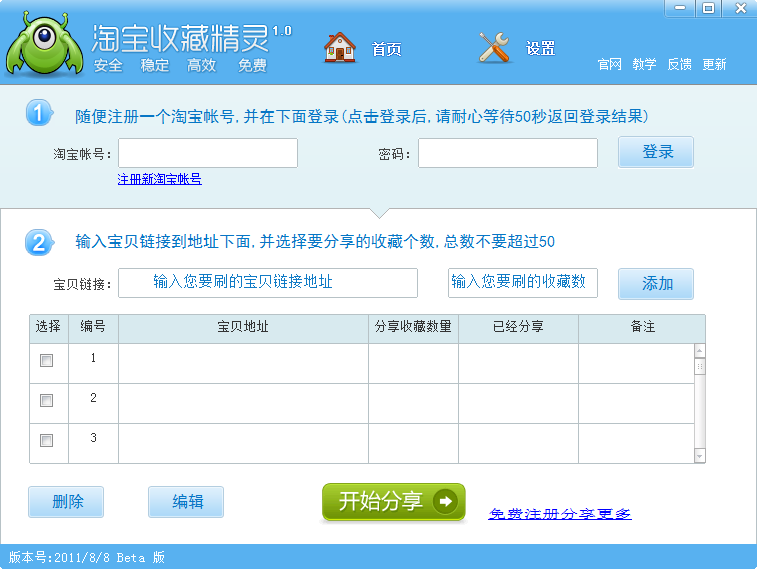Click the table scrollbar thumb

(700, 366)
